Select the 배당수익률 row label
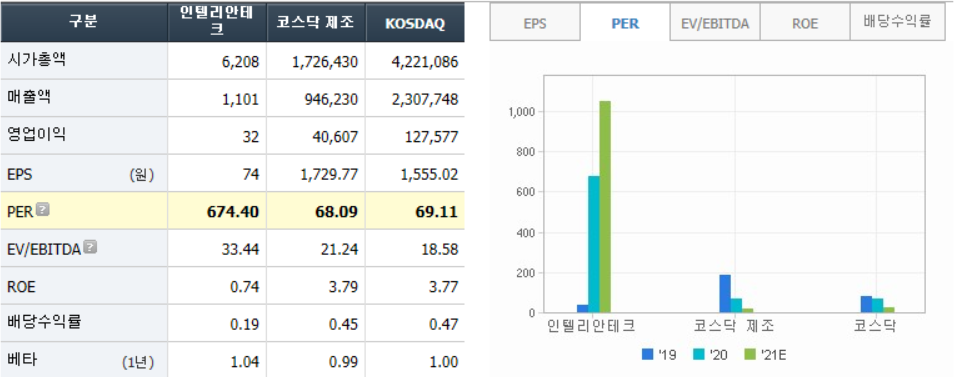Viewport: 967px width, 377px height. (44, 322)
